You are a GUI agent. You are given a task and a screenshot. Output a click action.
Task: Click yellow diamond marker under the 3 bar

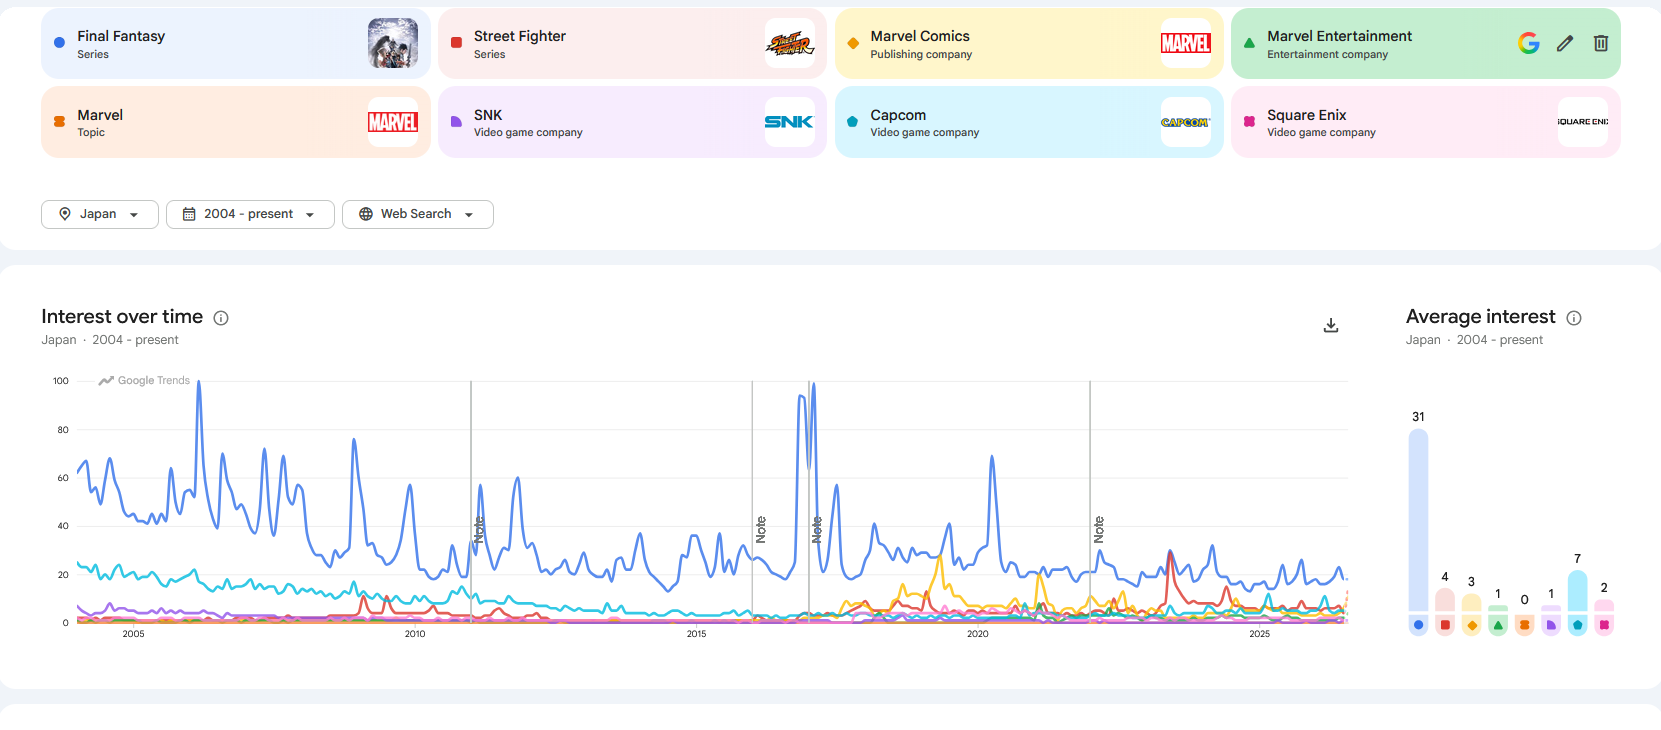(x=1472, y=625)
